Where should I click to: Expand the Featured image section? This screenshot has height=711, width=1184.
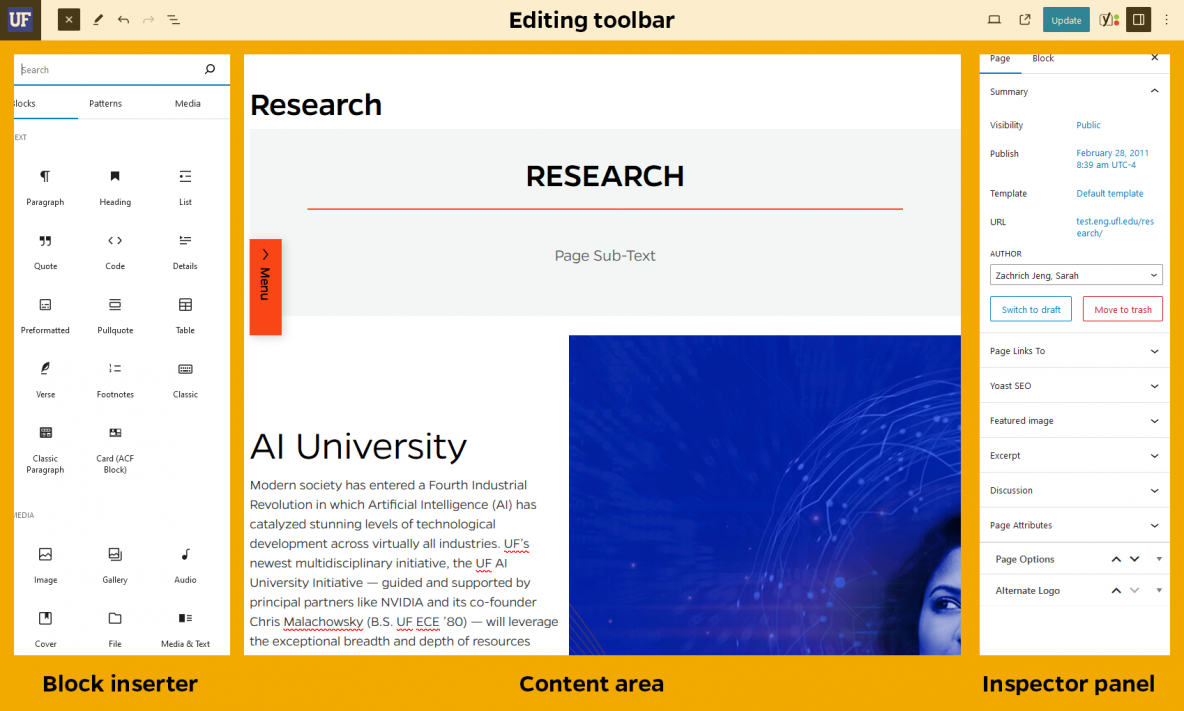[x=1074, y=420]
